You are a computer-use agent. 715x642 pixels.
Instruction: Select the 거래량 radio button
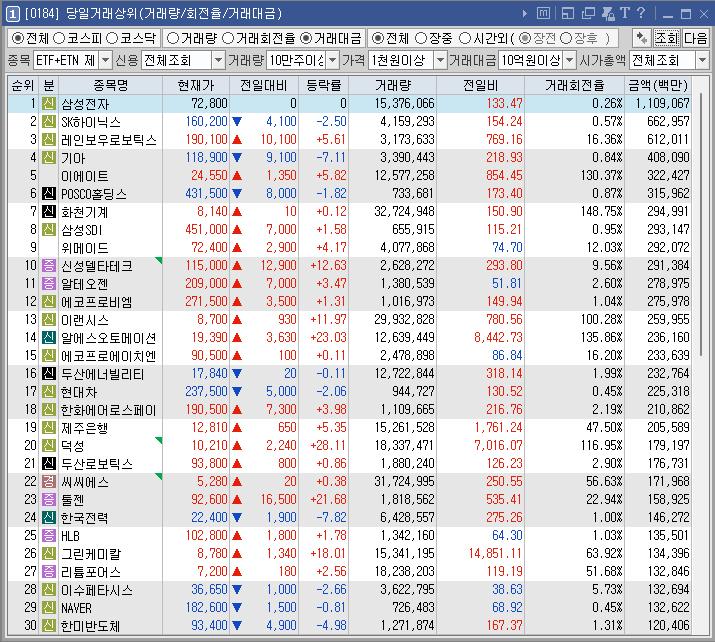(x=172, y=38)
